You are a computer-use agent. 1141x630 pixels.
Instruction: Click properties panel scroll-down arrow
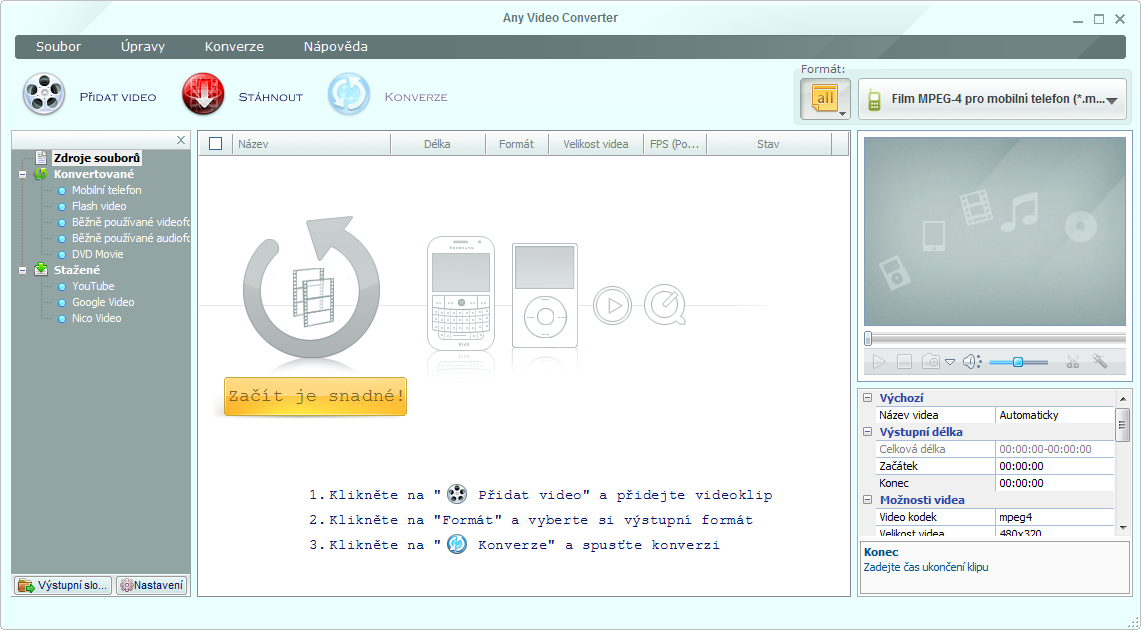tap(1123, 528)
